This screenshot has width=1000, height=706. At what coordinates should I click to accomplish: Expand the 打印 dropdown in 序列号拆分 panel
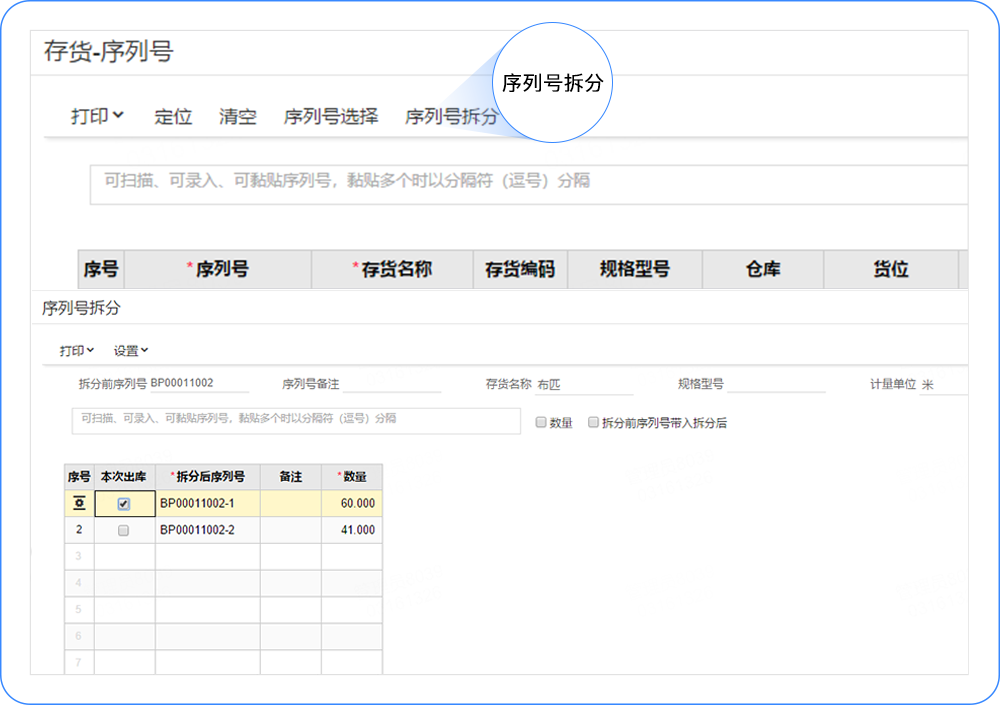coord(76,351)
